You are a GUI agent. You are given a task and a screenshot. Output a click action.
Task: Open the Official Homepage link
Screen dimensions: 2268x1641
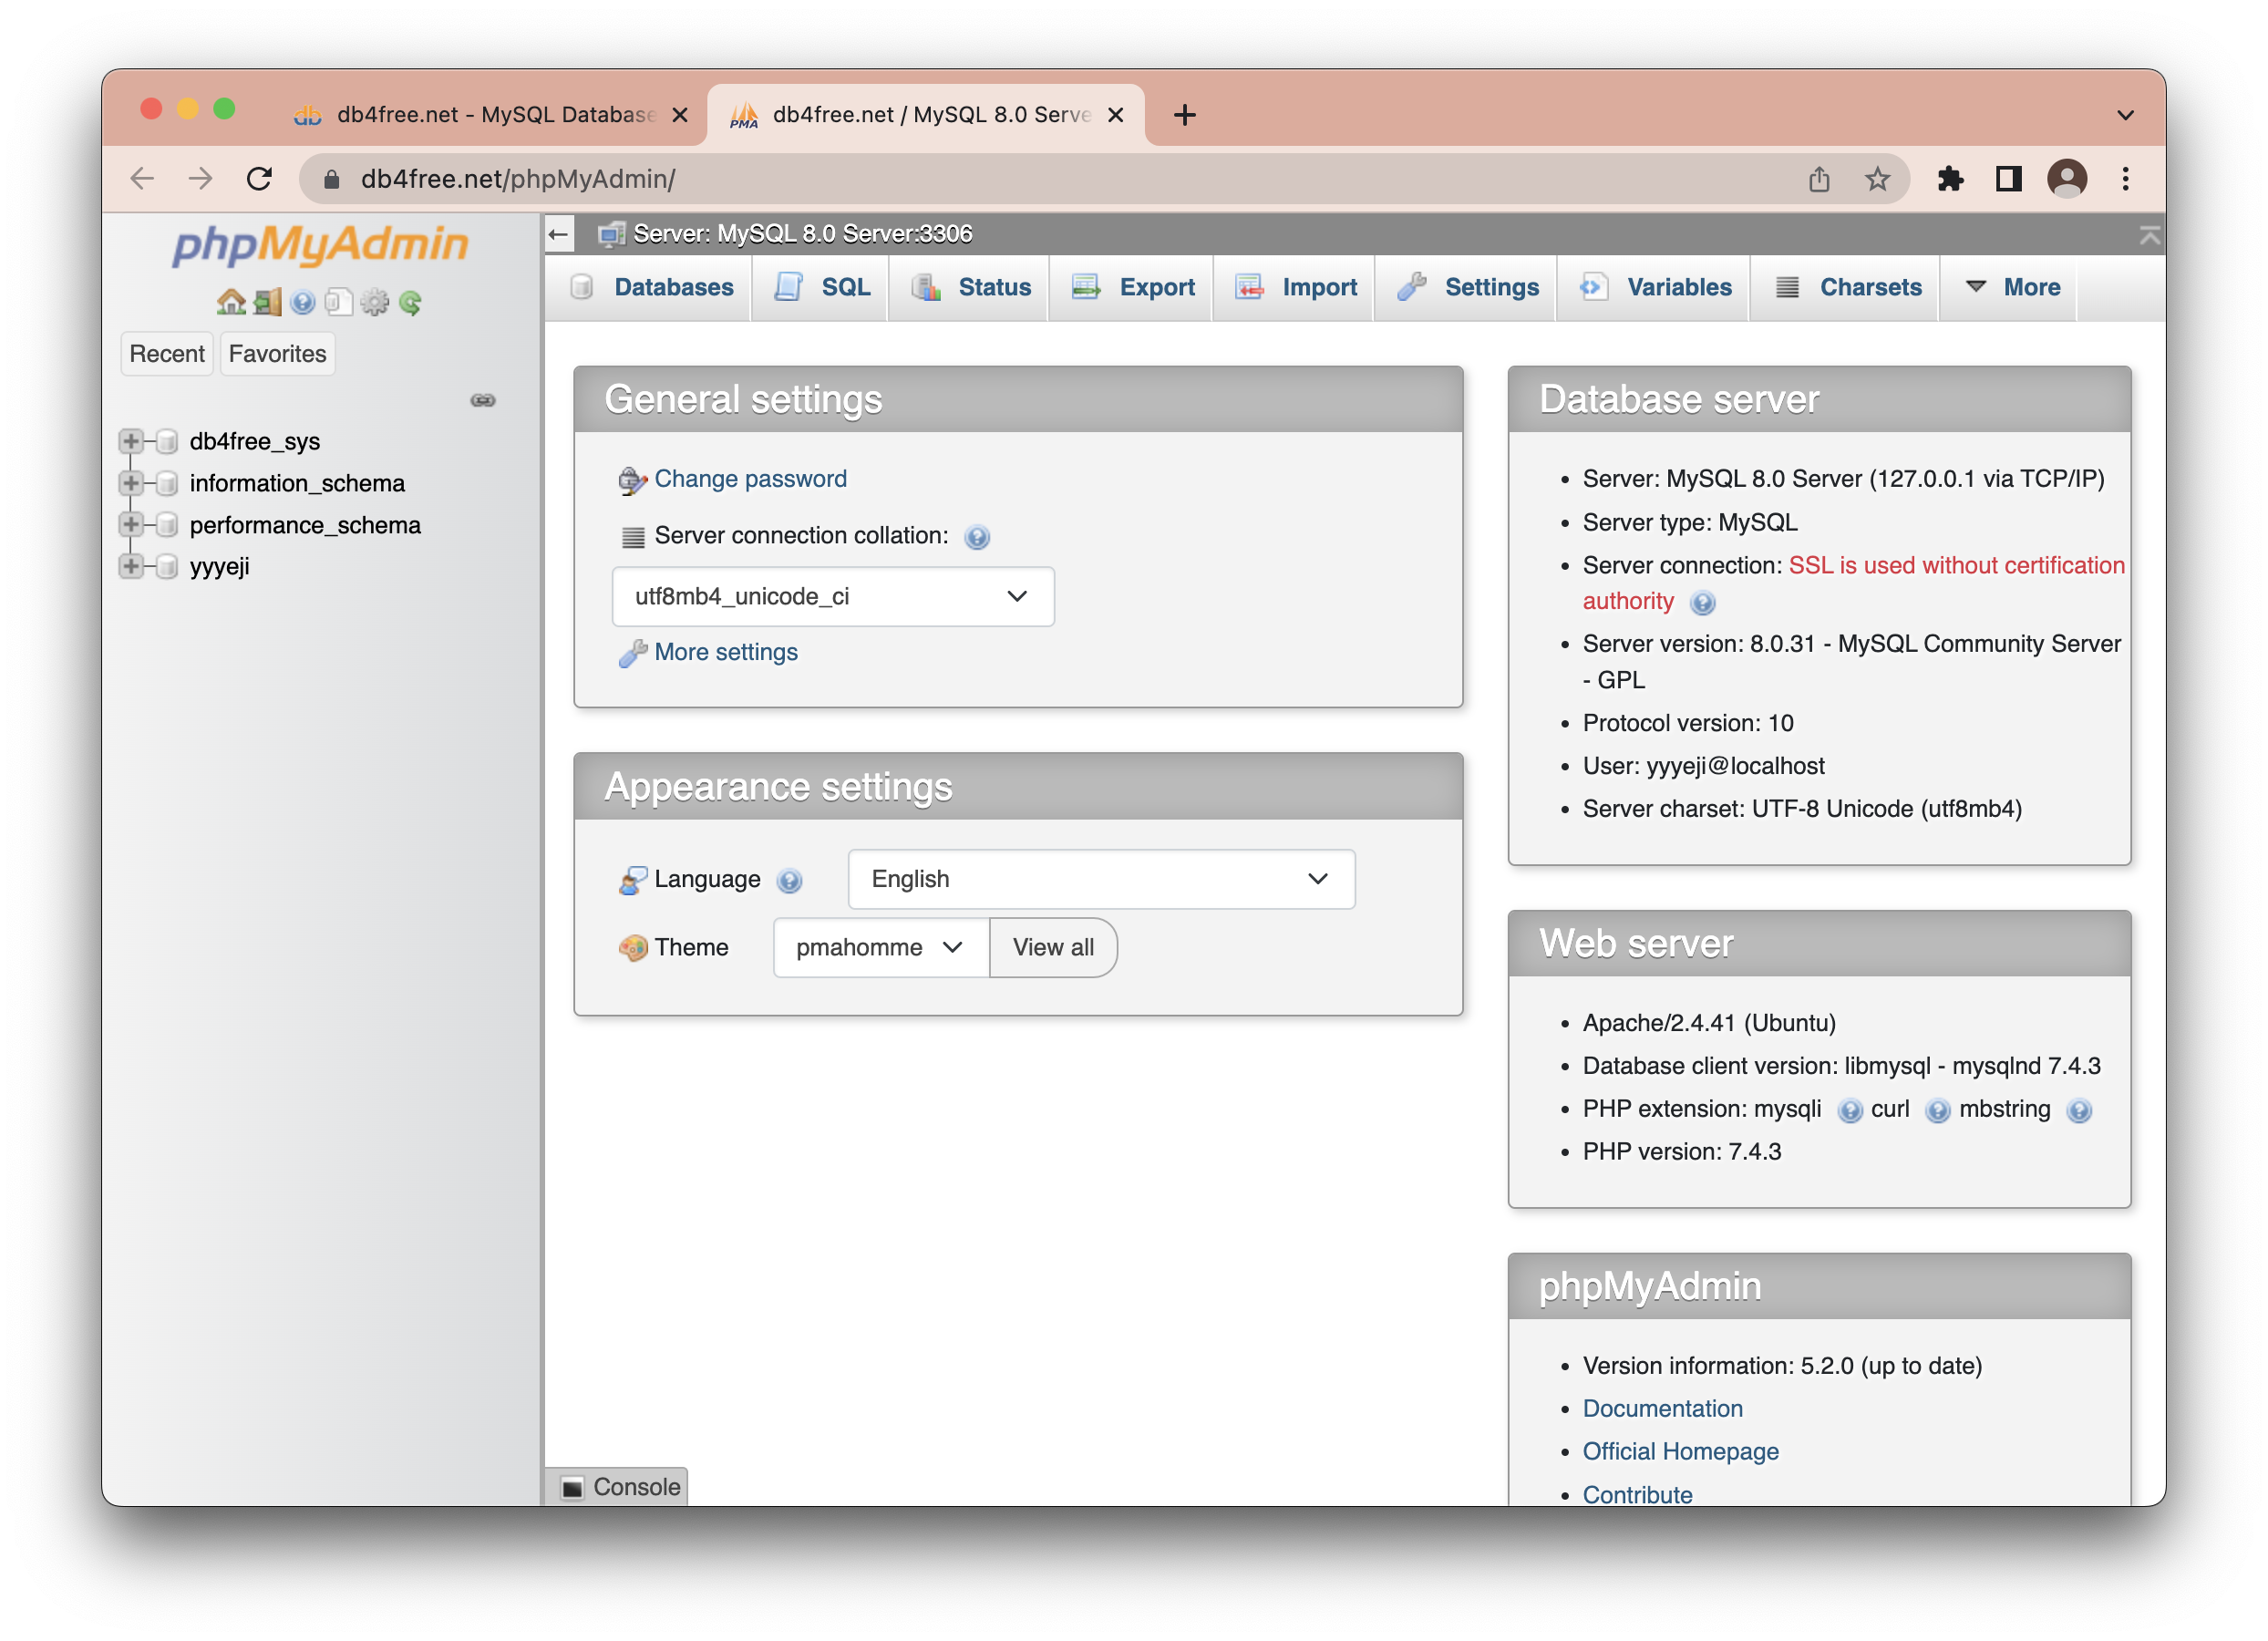click(1680, 1452)
